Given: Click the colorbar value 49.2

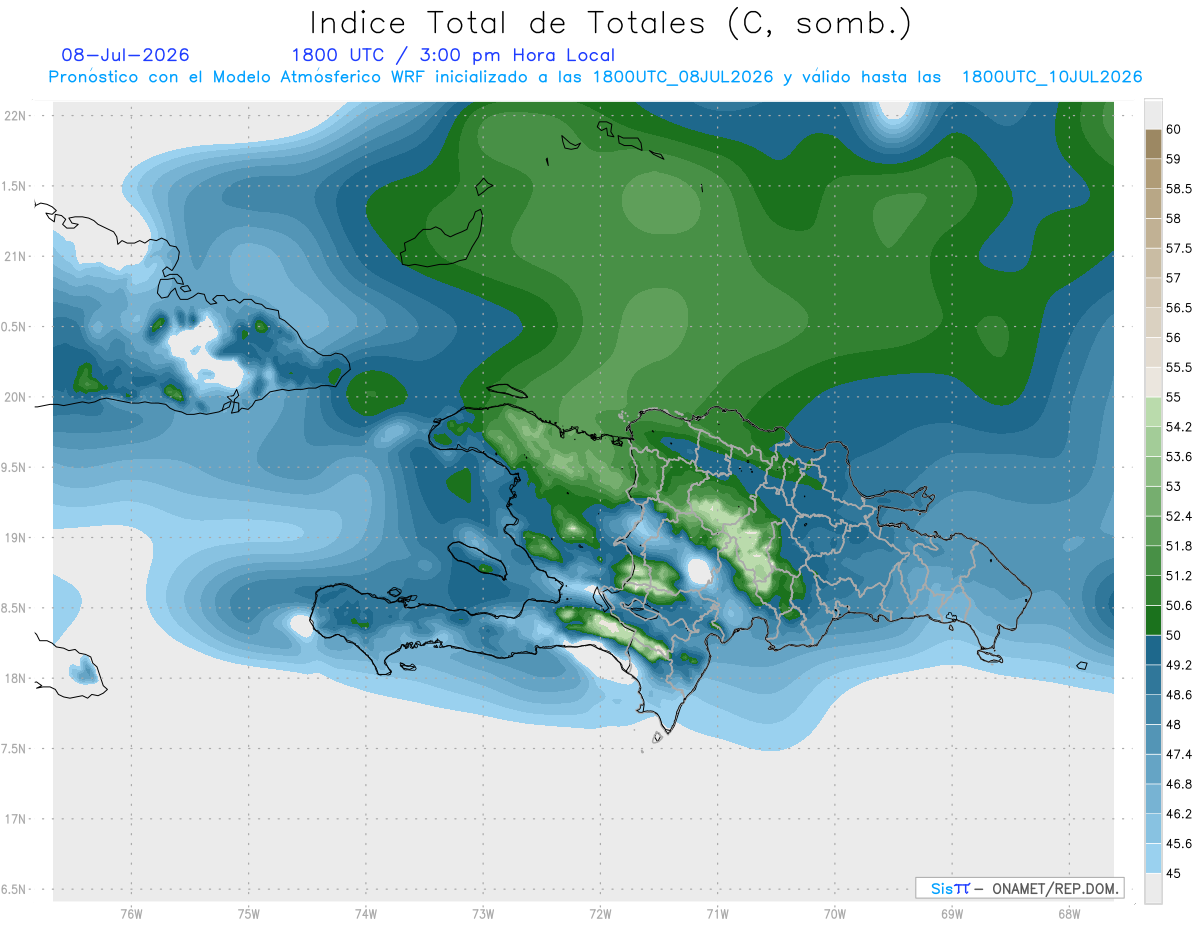Looking at the screenshot, I should pos(1178,665).
